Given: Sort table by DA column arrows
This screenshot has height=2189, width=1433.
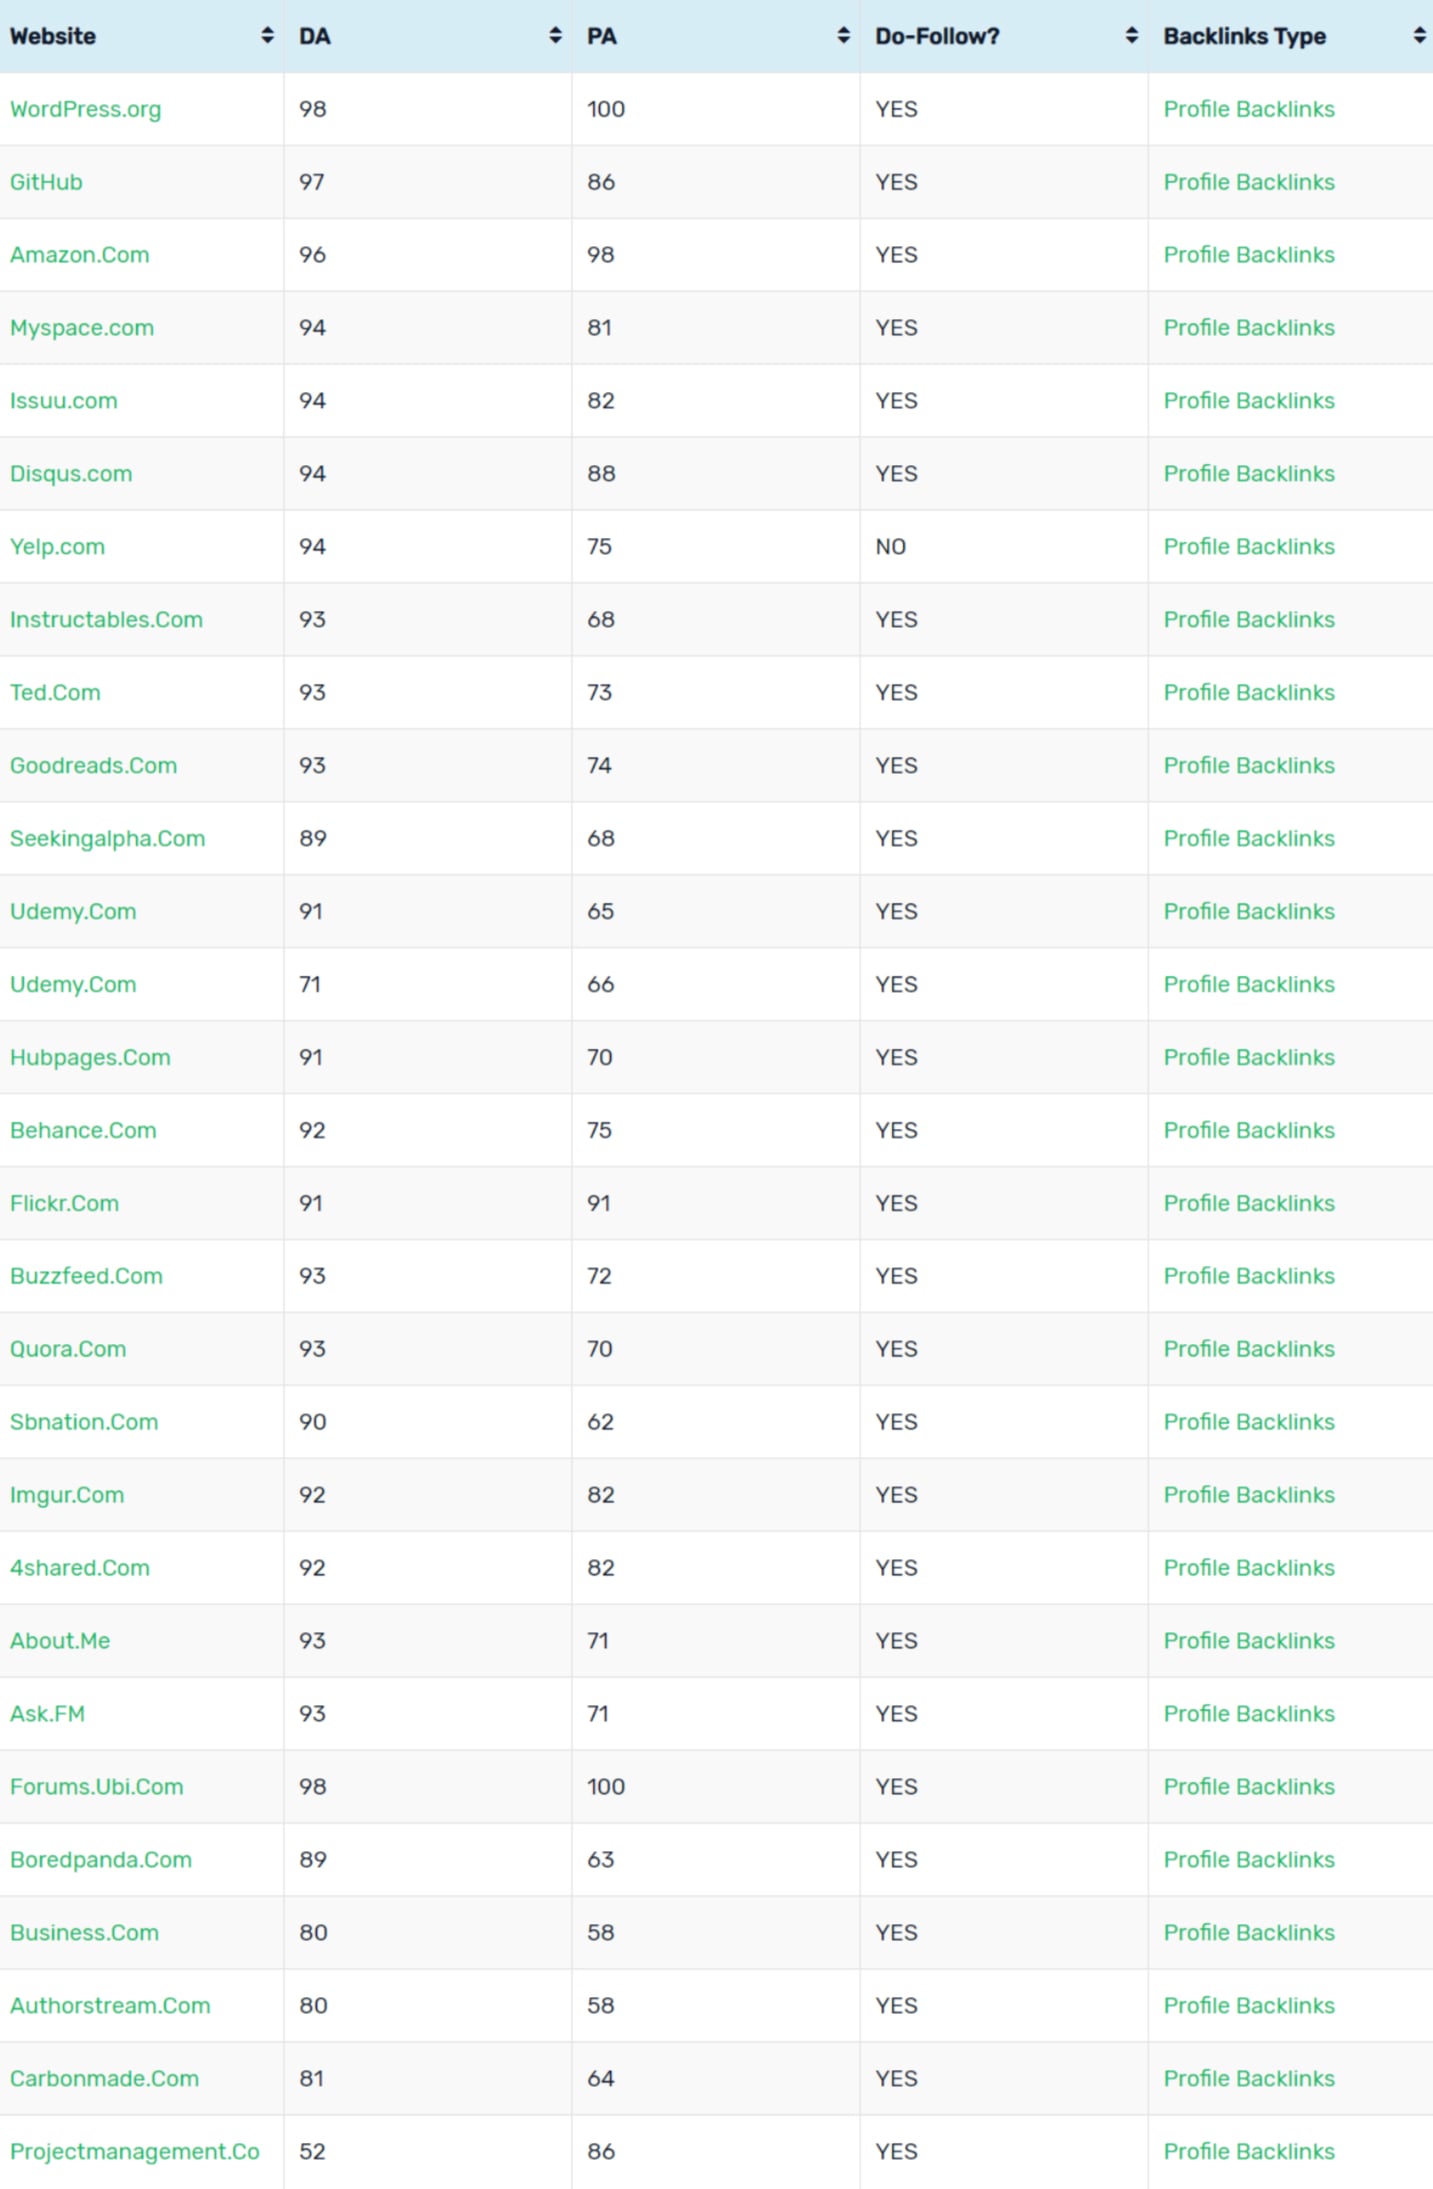Looking at the screenshot, I should (555, 36).
